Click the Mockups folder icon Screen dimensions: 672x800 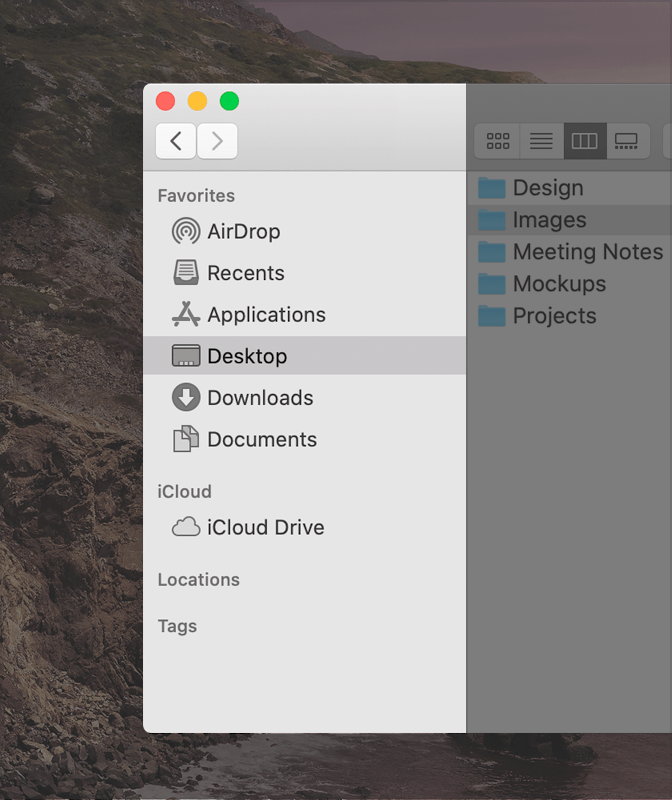coord(491,284)
